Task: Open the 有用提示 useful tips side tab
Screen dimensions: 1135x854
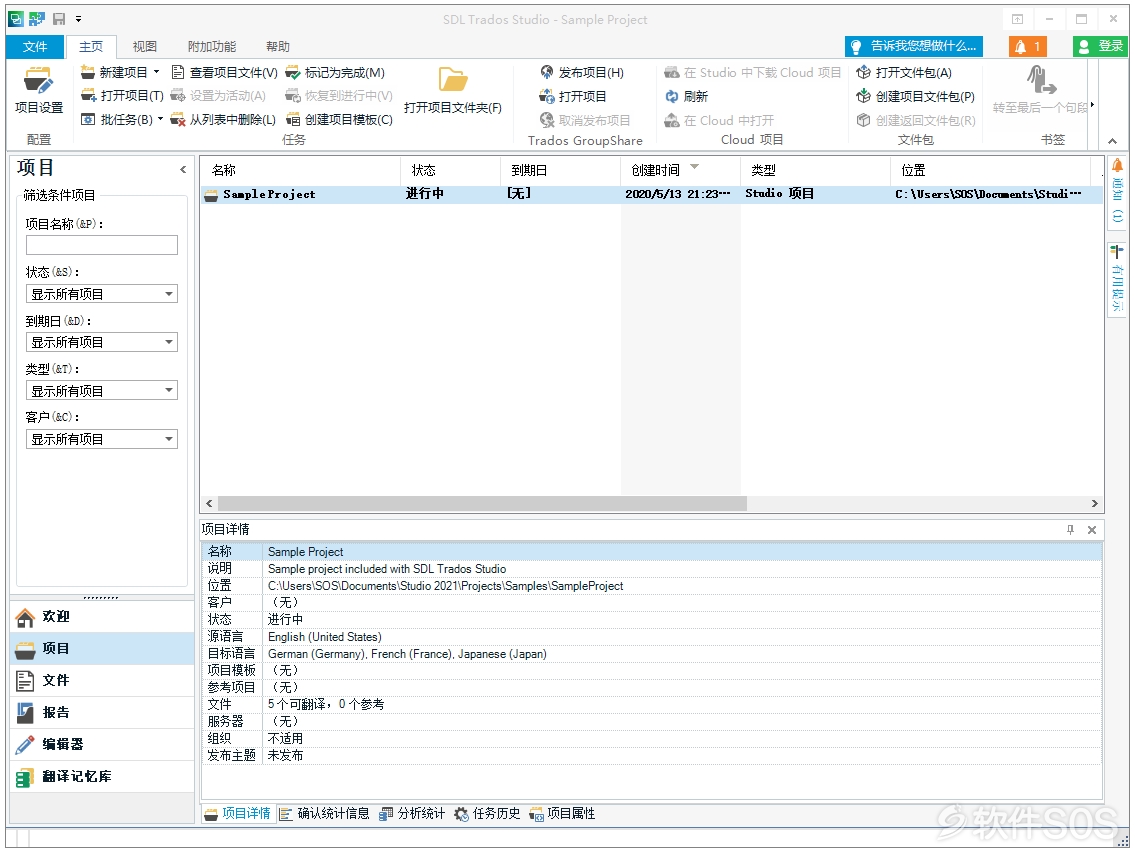Action: pos(1117,278)
